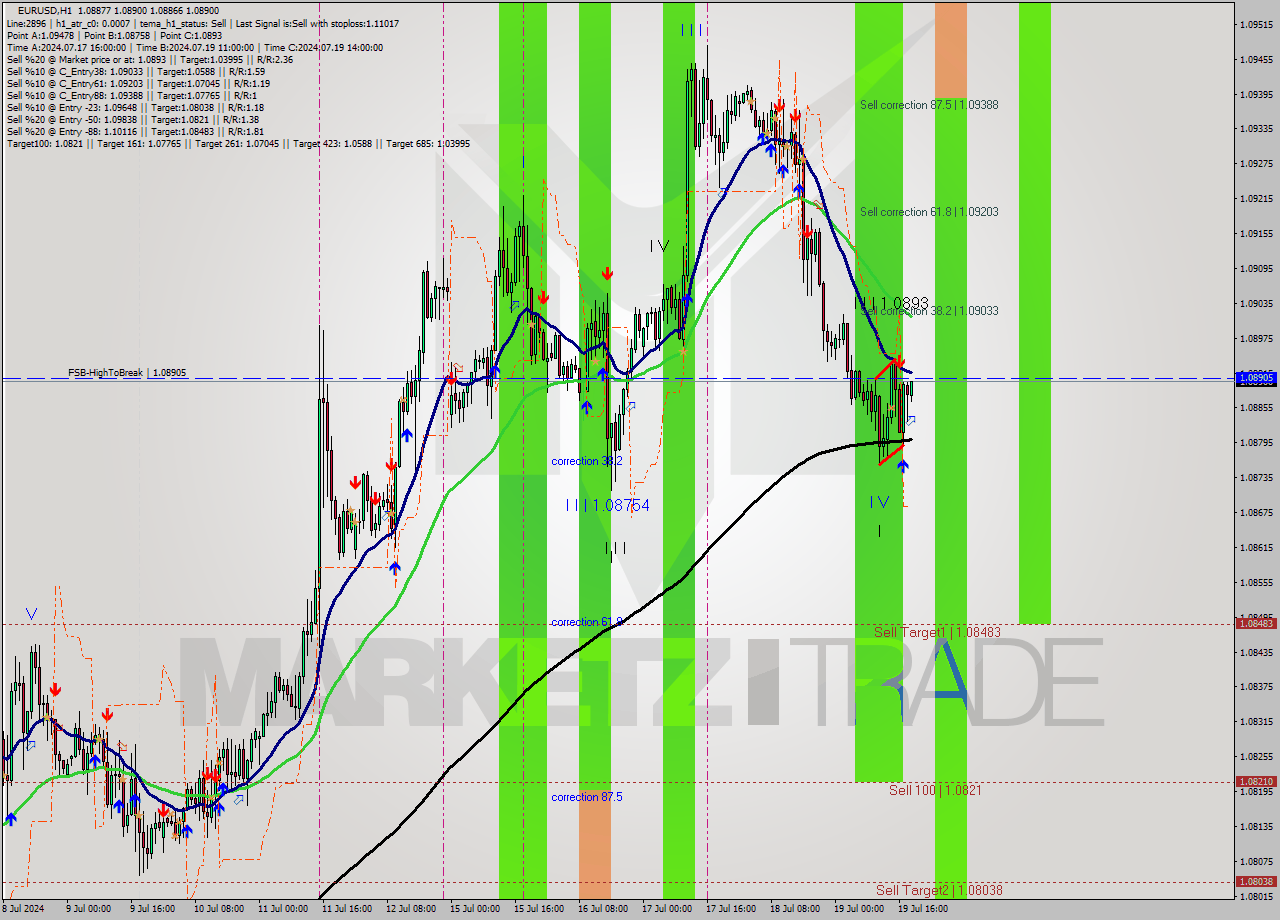This screenshot has width=1280, height=920.
Task: Click the blue V wave label
Action: pos(32,613)
